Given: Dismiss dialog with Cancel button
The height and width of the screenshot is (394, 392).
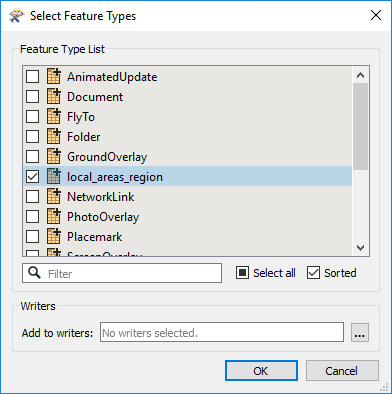Looking at the screenshot, I should (x=342, y=370).
